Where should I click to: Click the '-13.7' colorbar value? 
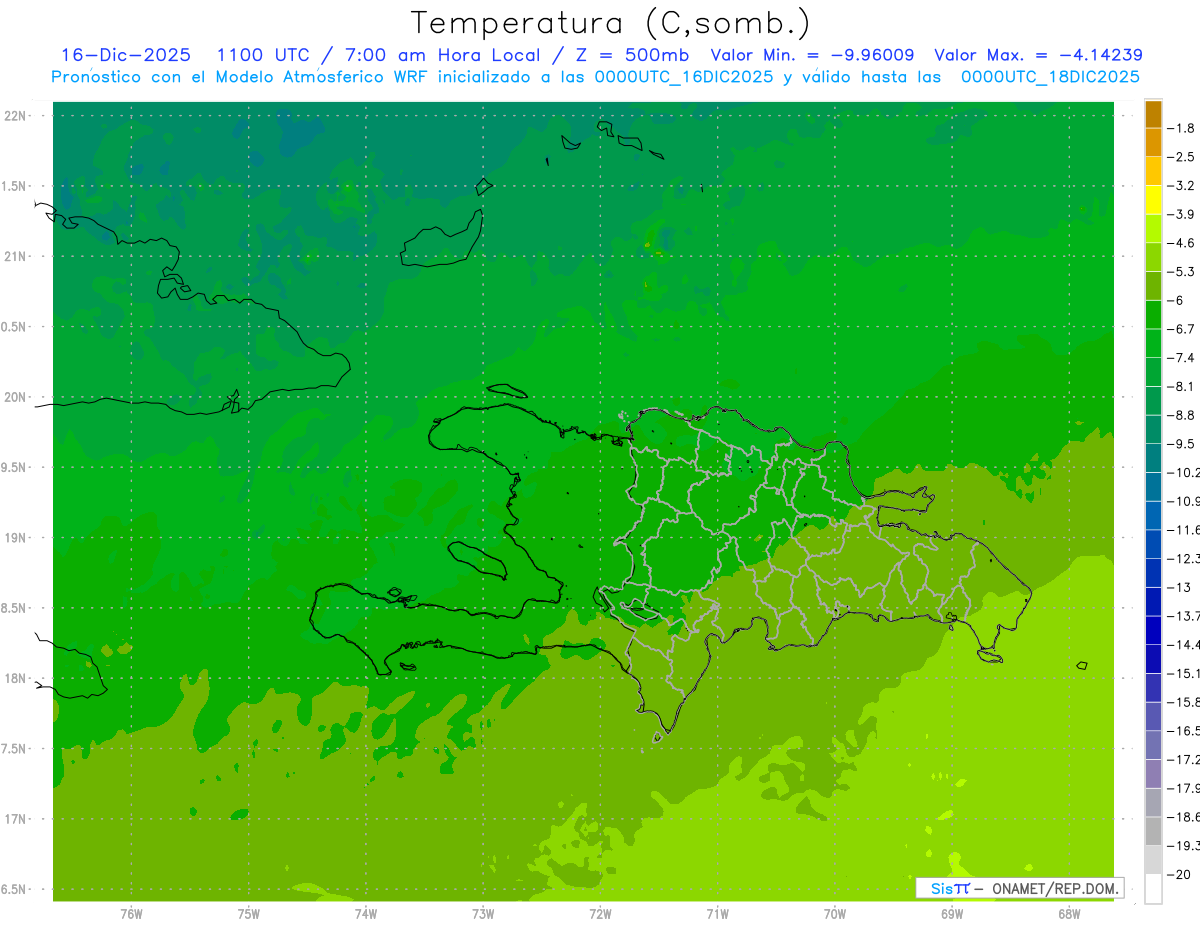pyautogui.click(x=1183, y=616)
